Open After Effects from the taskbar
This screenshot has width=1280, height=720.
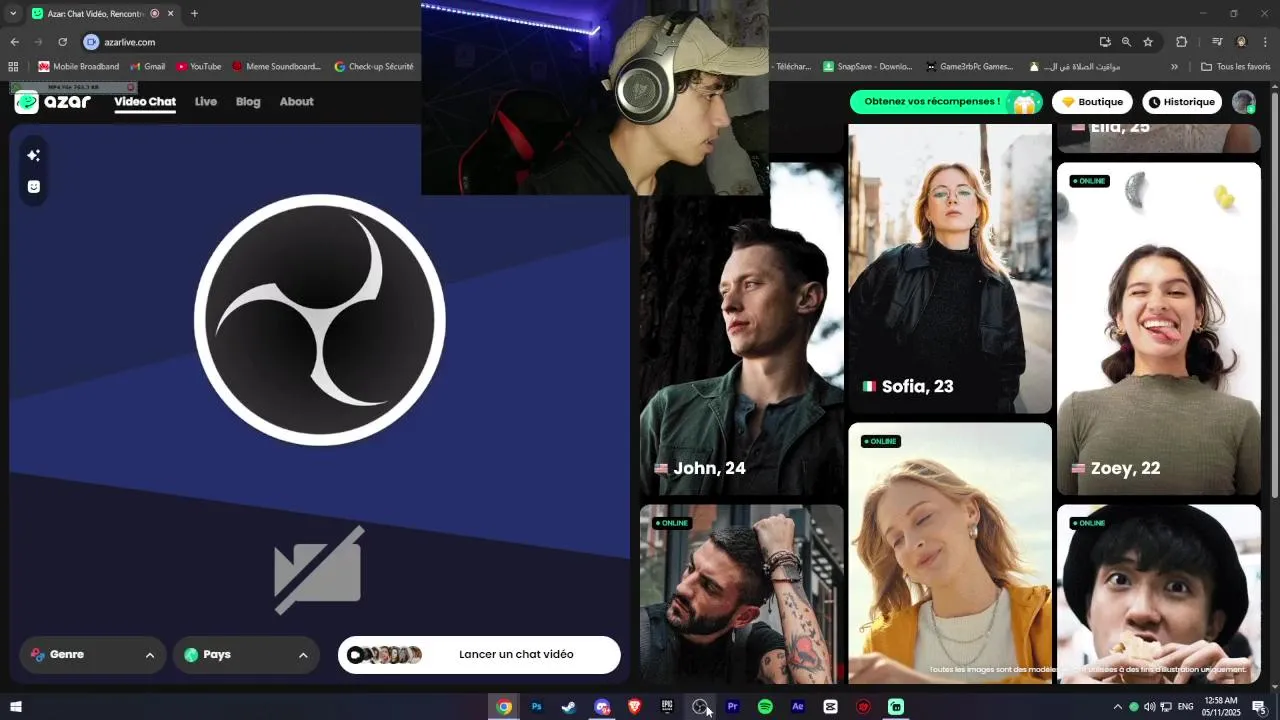(798, 707)
